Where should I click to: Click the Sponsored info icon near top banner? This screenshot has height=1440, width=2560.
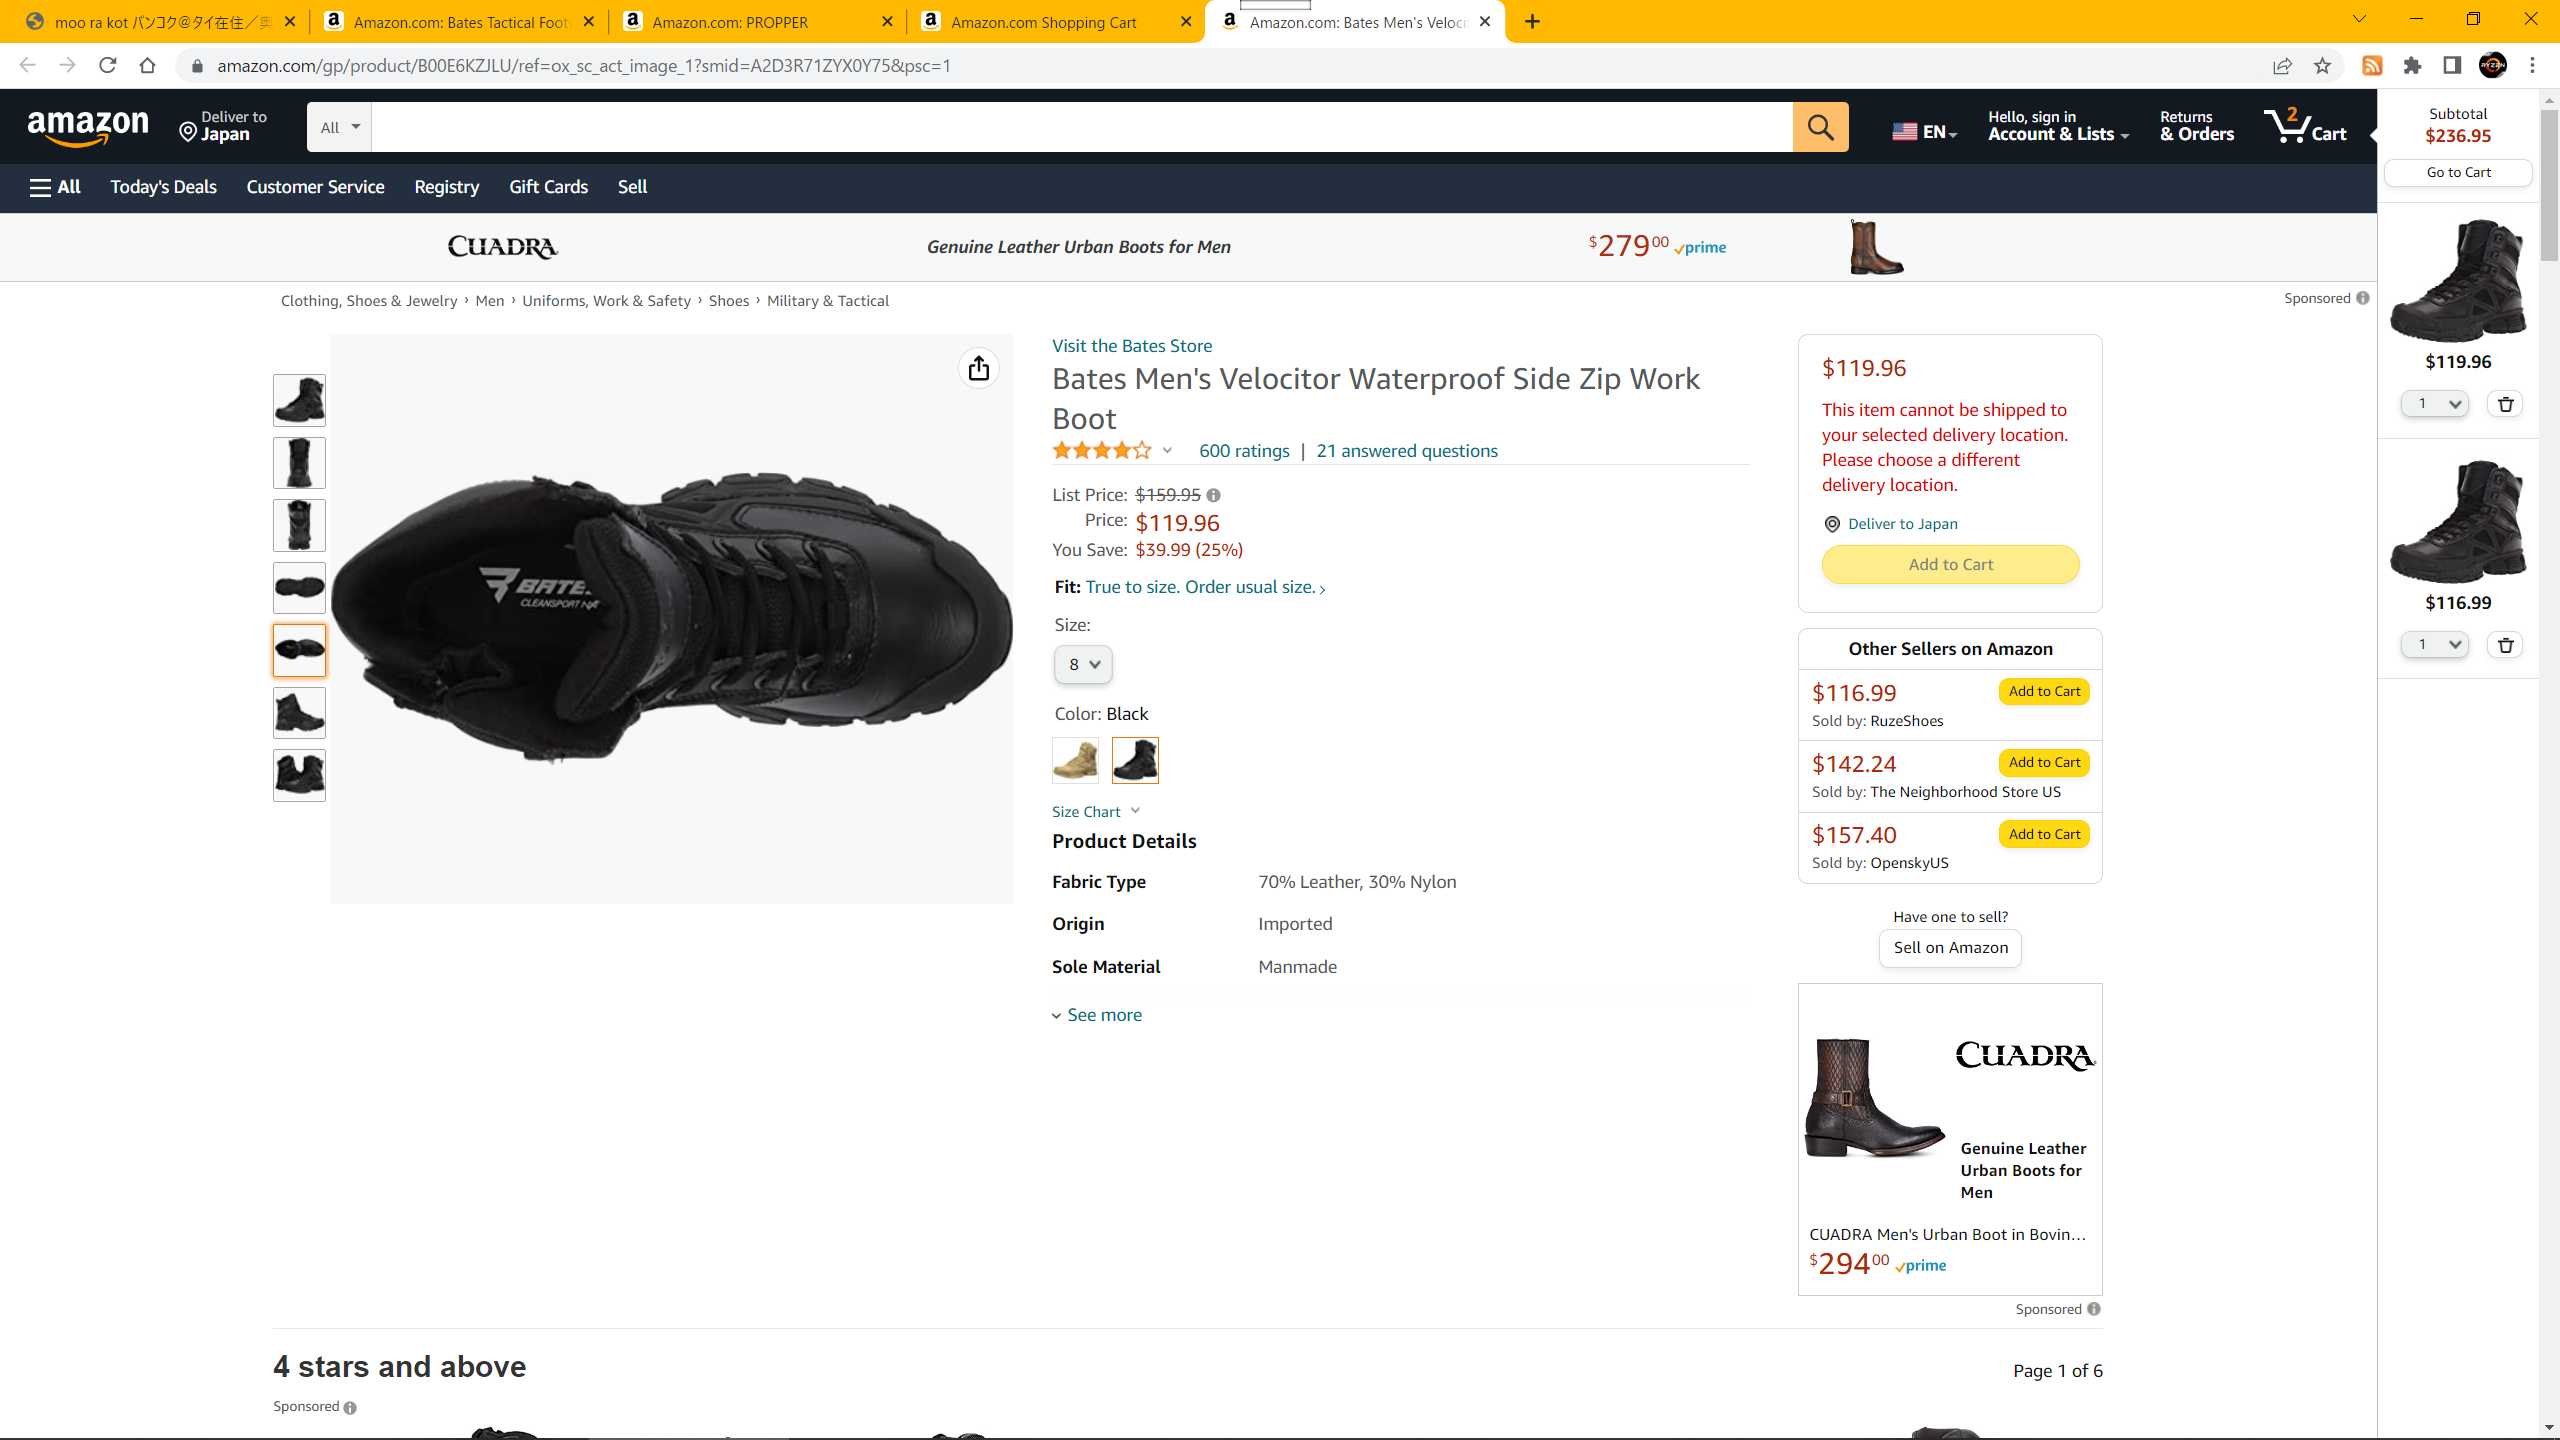point(2362,298)
